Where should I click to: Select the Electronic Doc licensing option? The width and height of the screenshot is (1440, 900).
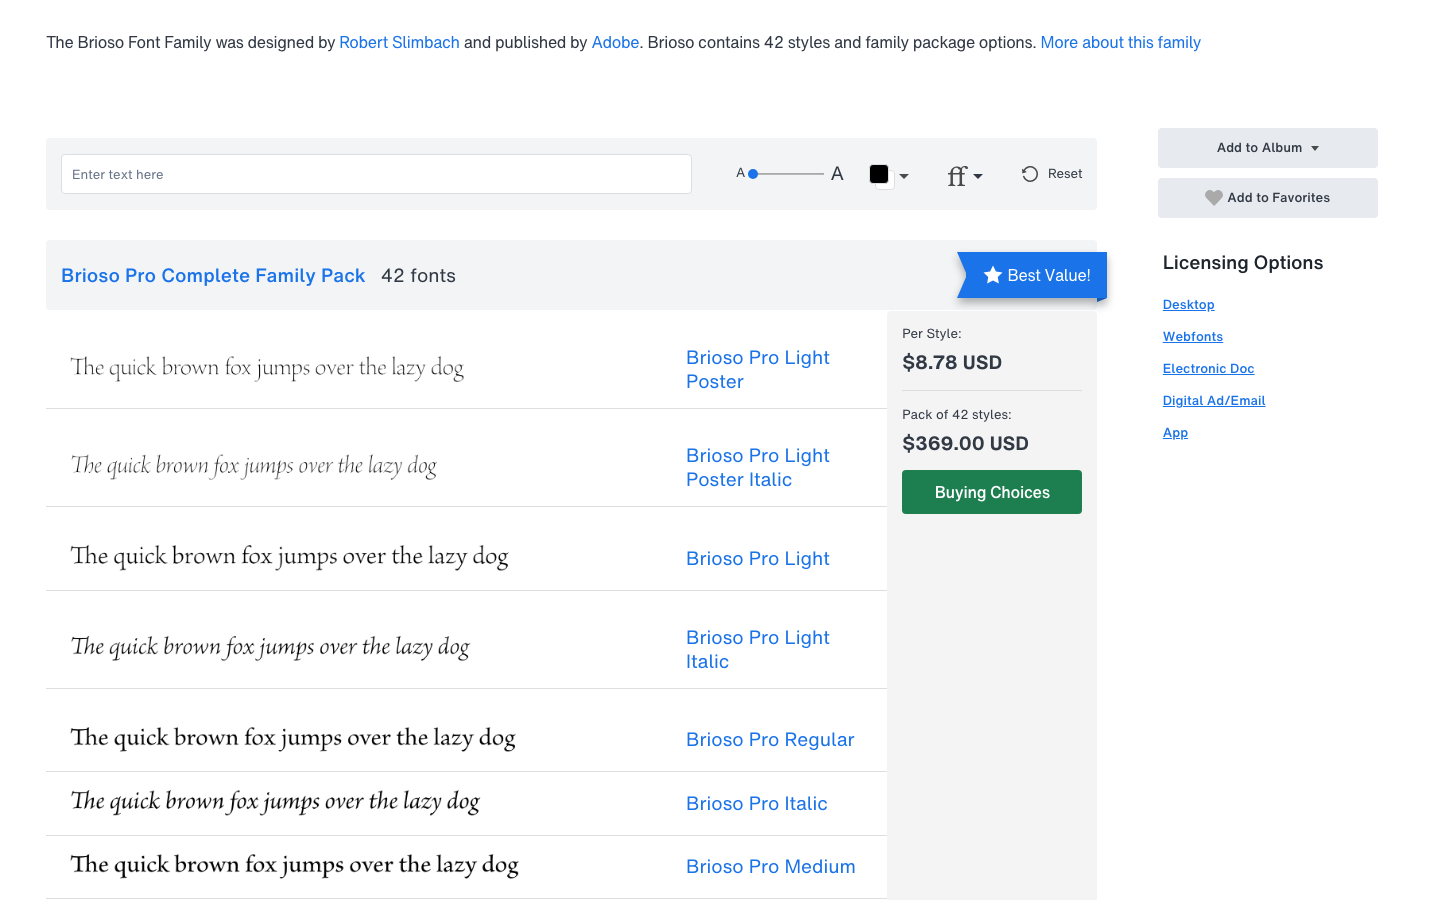coord(1208,369)
